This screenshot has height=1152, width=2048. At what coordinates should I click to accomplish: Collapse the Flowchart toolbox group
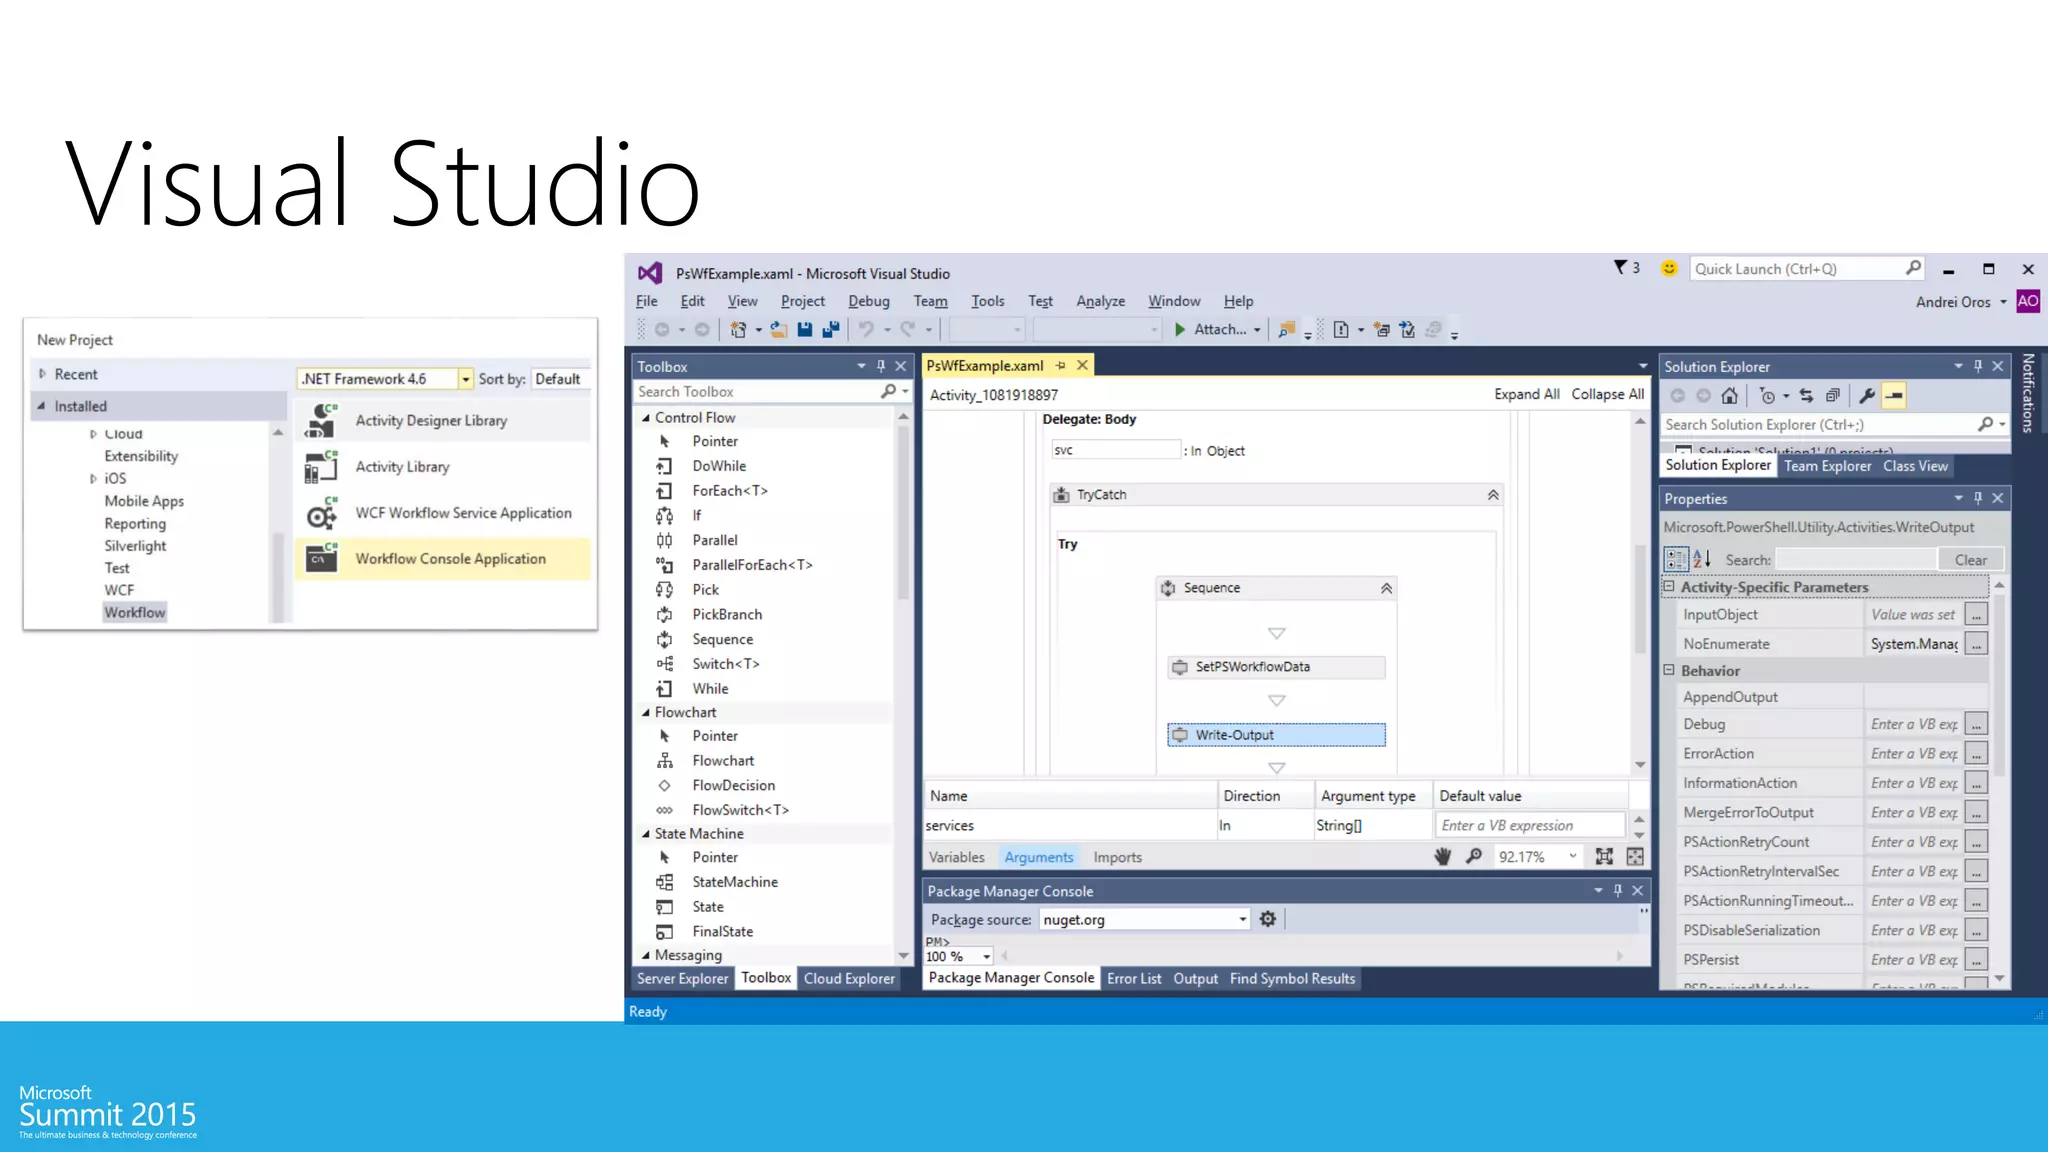click(645, 713)
